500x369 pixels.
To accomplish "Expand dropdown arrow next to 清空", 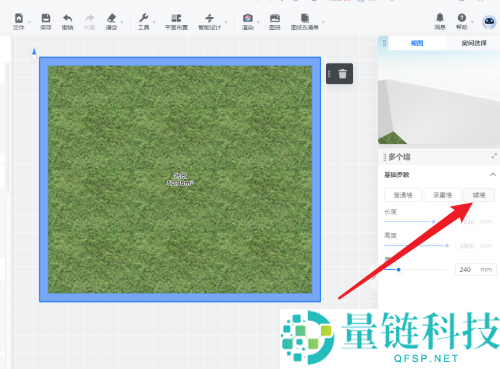I will click(122, 23).
